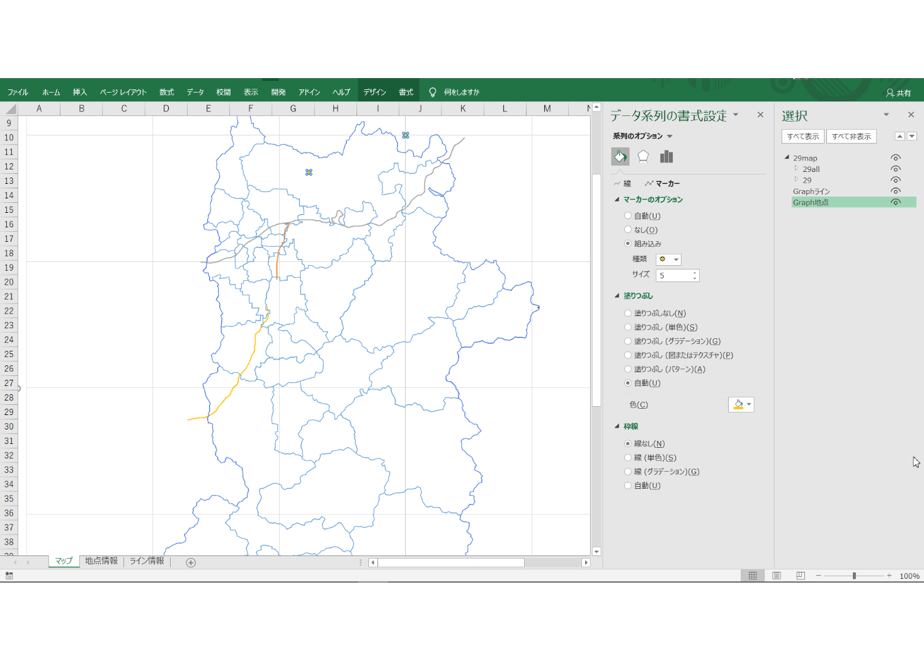Select border 線なし(N) radio button
924x660 pixels.
(628, 444)
